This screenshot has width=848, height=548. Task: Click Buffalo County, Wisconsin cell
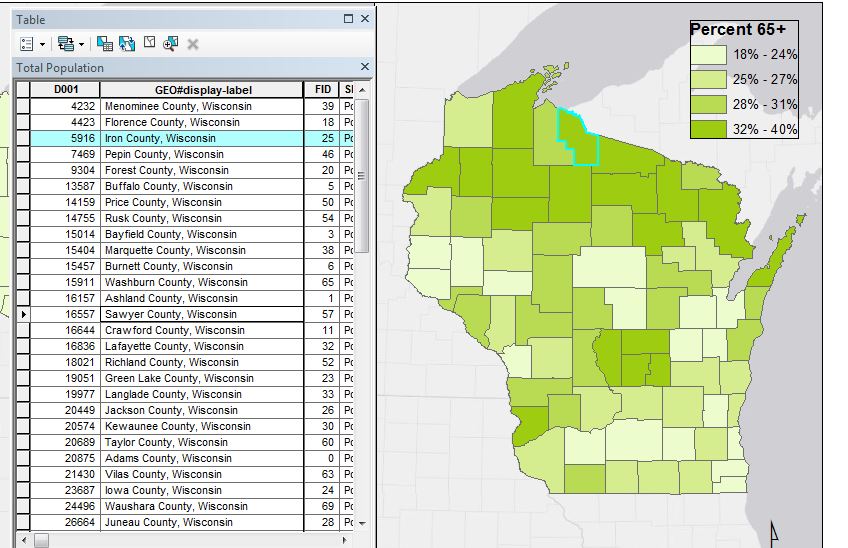tap(202, 186)
